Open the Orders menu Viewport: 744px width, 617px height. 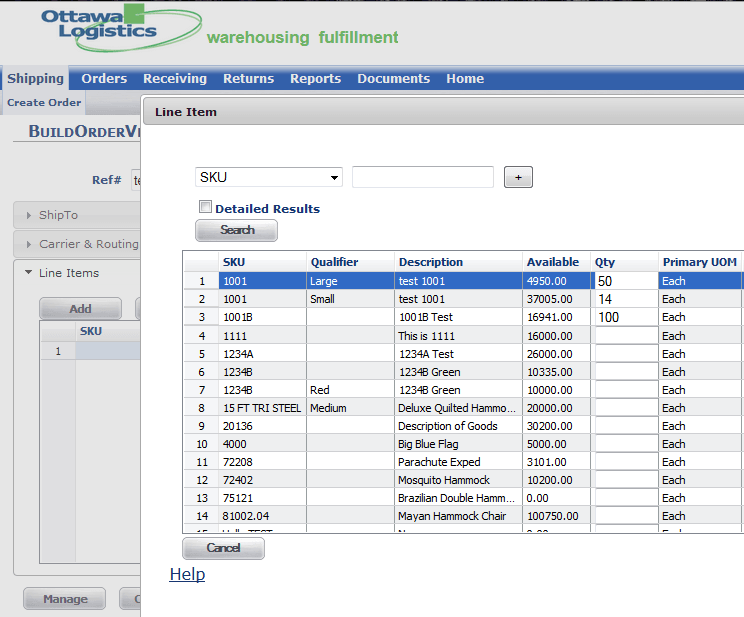click(x=104, y=79)
